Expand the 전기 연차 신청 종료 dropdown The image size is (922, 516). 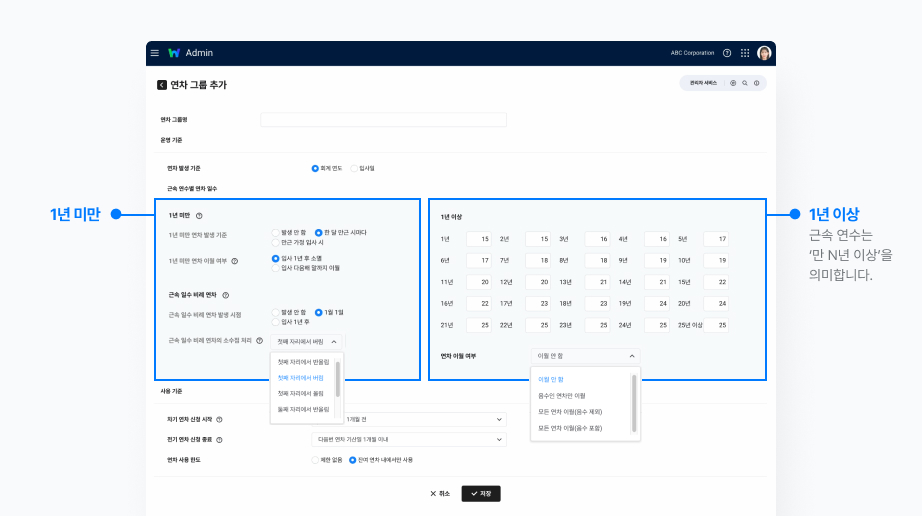pos(499,439)
